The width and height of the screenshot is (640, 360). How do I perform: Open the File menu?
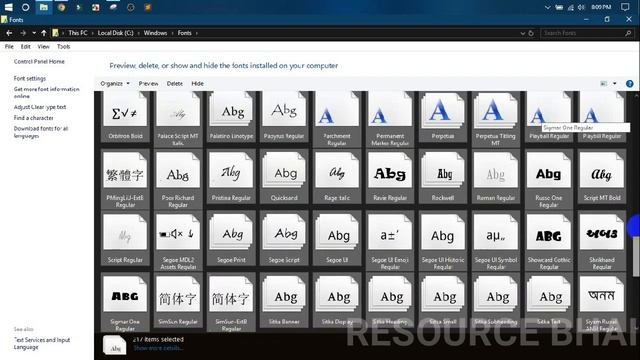tap(9, 47)
